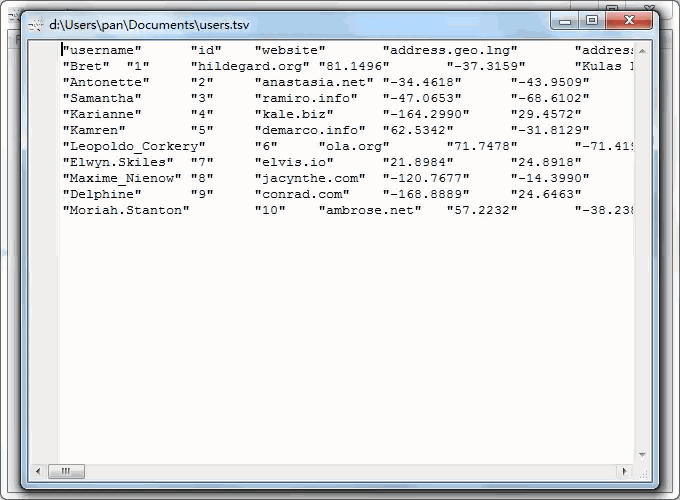
Task: Click on "Maxime_Nienow" in the text
Action: tap(122, 178)
